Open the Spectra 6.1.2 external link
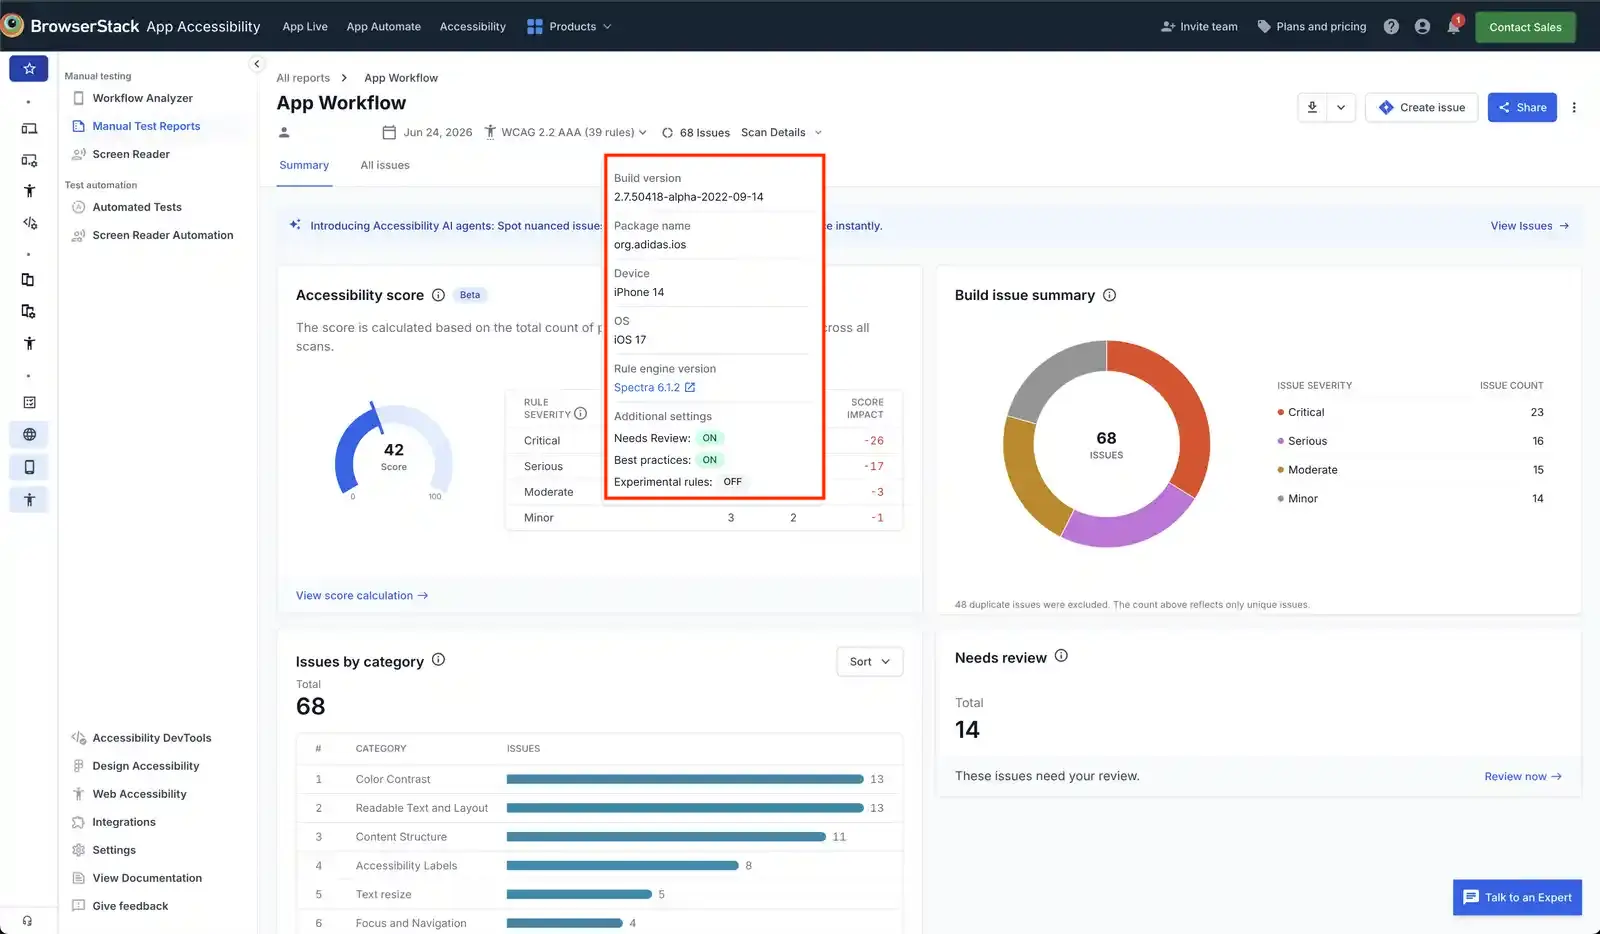This screenshot has width=1600, height=934. [655, 387]
